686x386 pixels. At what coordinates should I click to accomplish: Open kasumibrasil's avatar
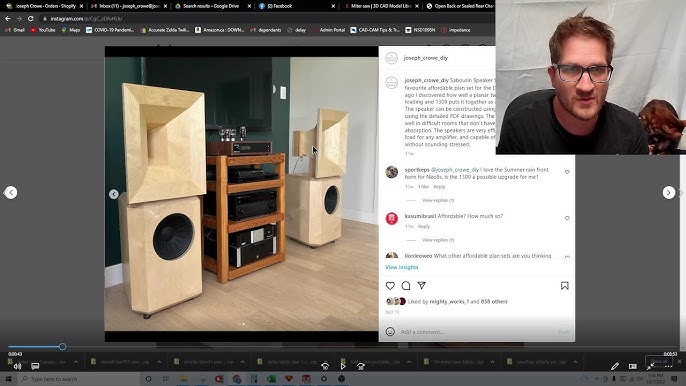pos(392,218)
